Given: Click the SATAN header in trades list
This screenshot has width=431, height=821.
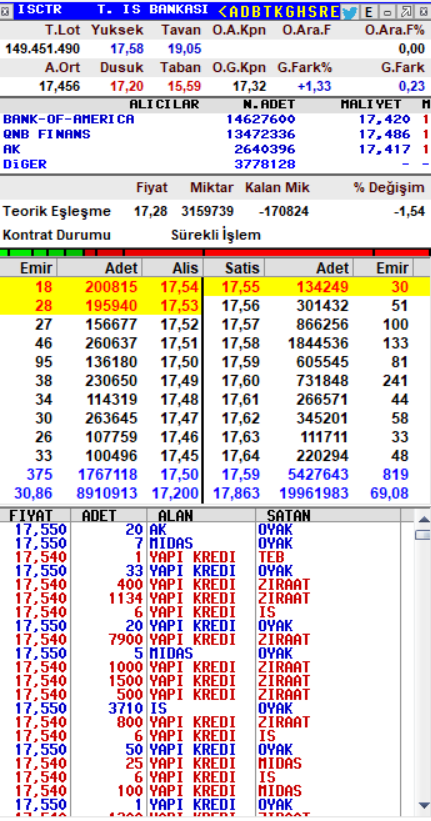Looking at the screenshot, I should click(x=288, y=515).
